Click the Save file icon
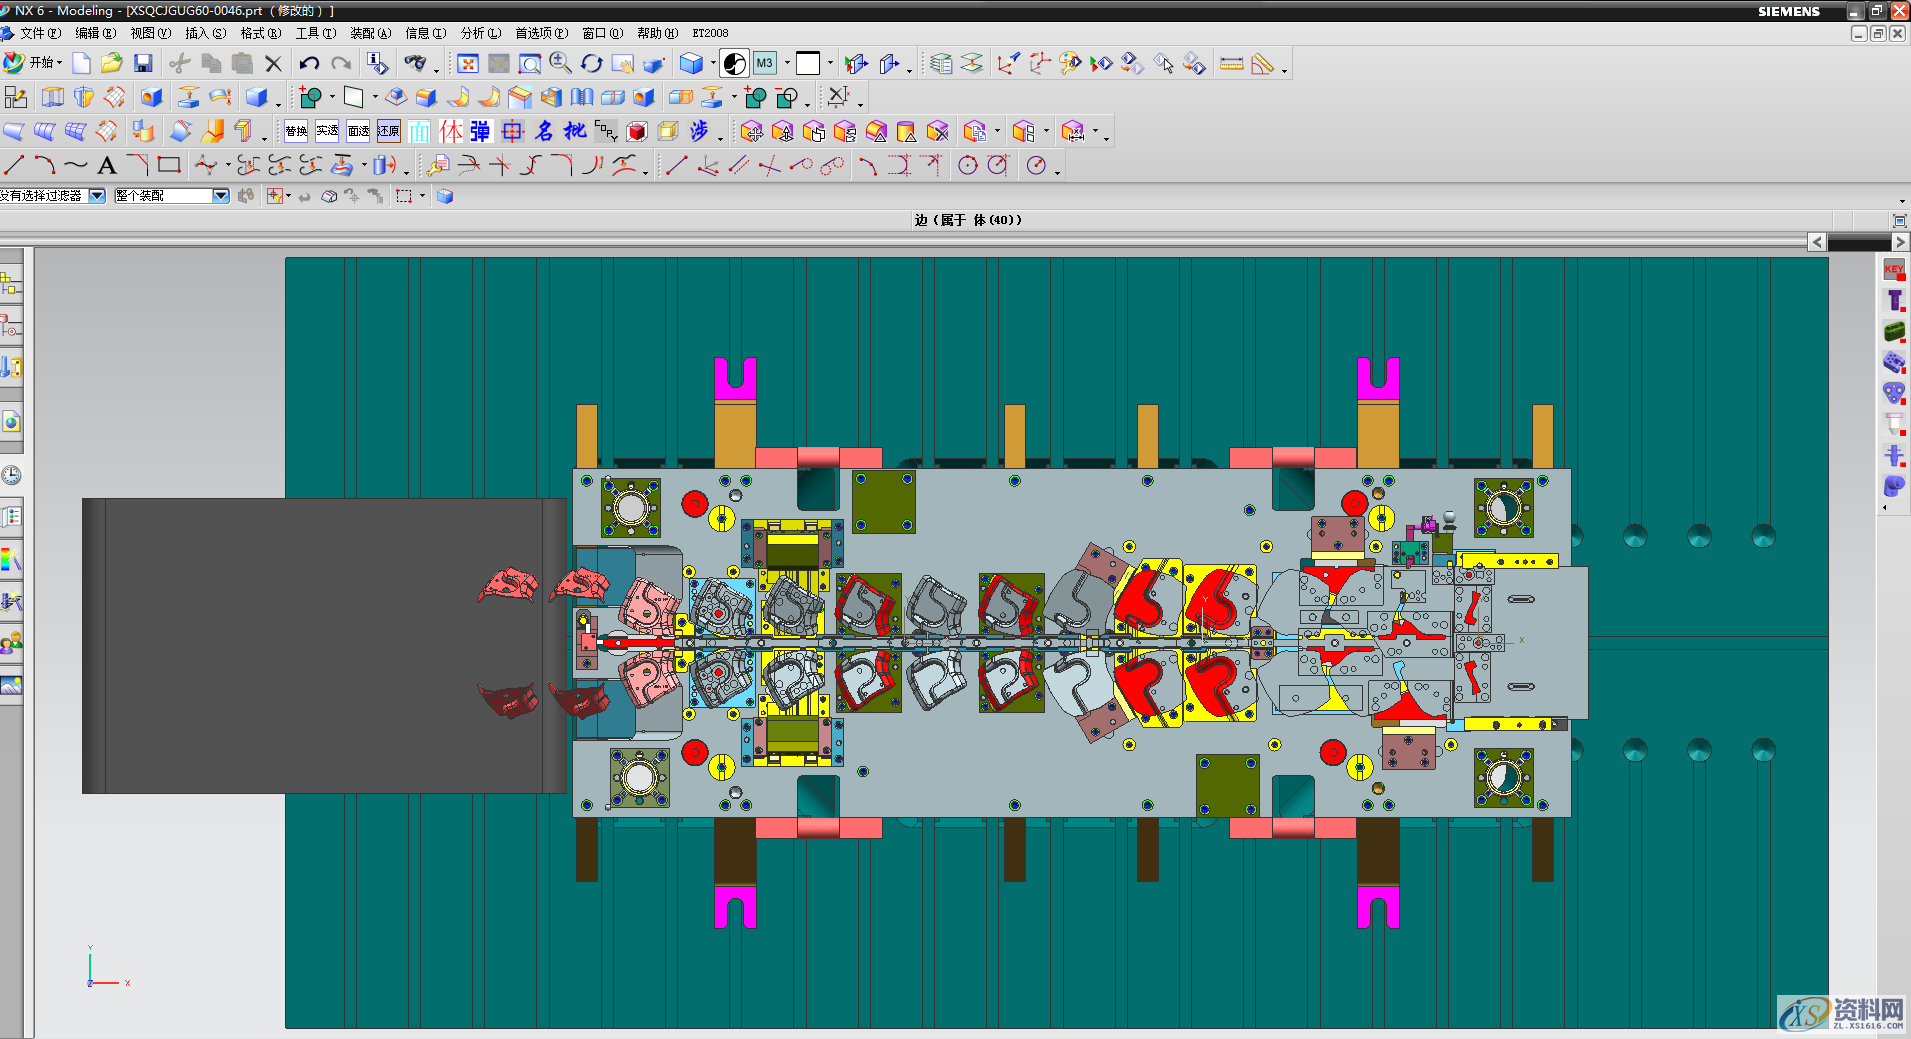The image size is (1911, 1039). pyautogui.click(x=143, y=64)
